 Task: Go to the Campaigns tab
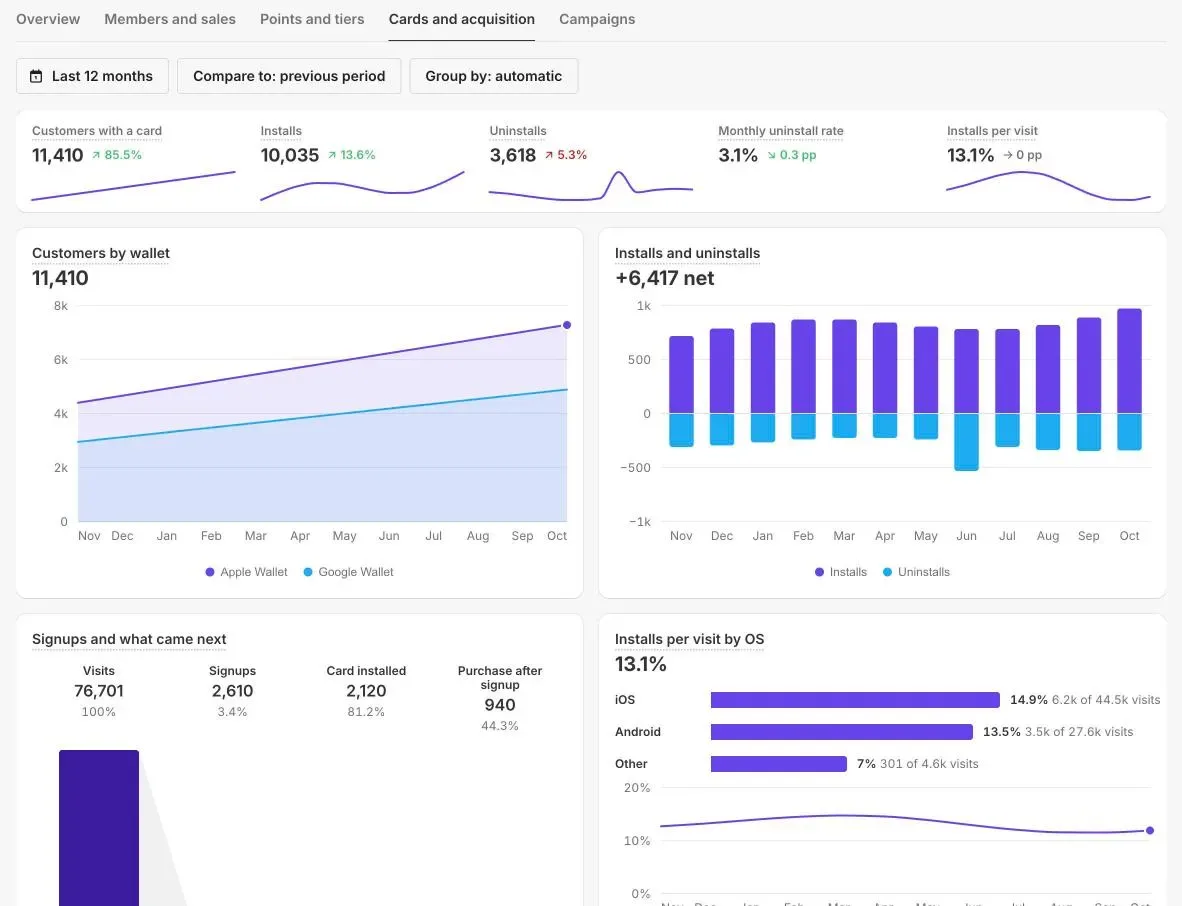pos(597,19)
